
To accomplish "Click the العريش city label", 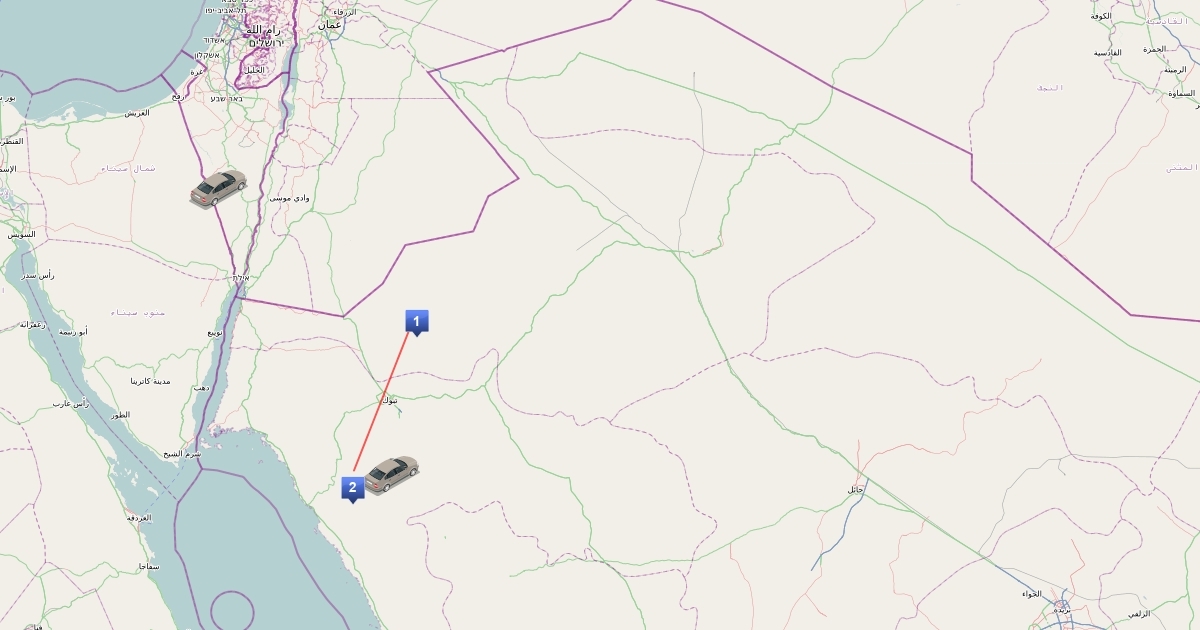I will click(x=137, y=113).
